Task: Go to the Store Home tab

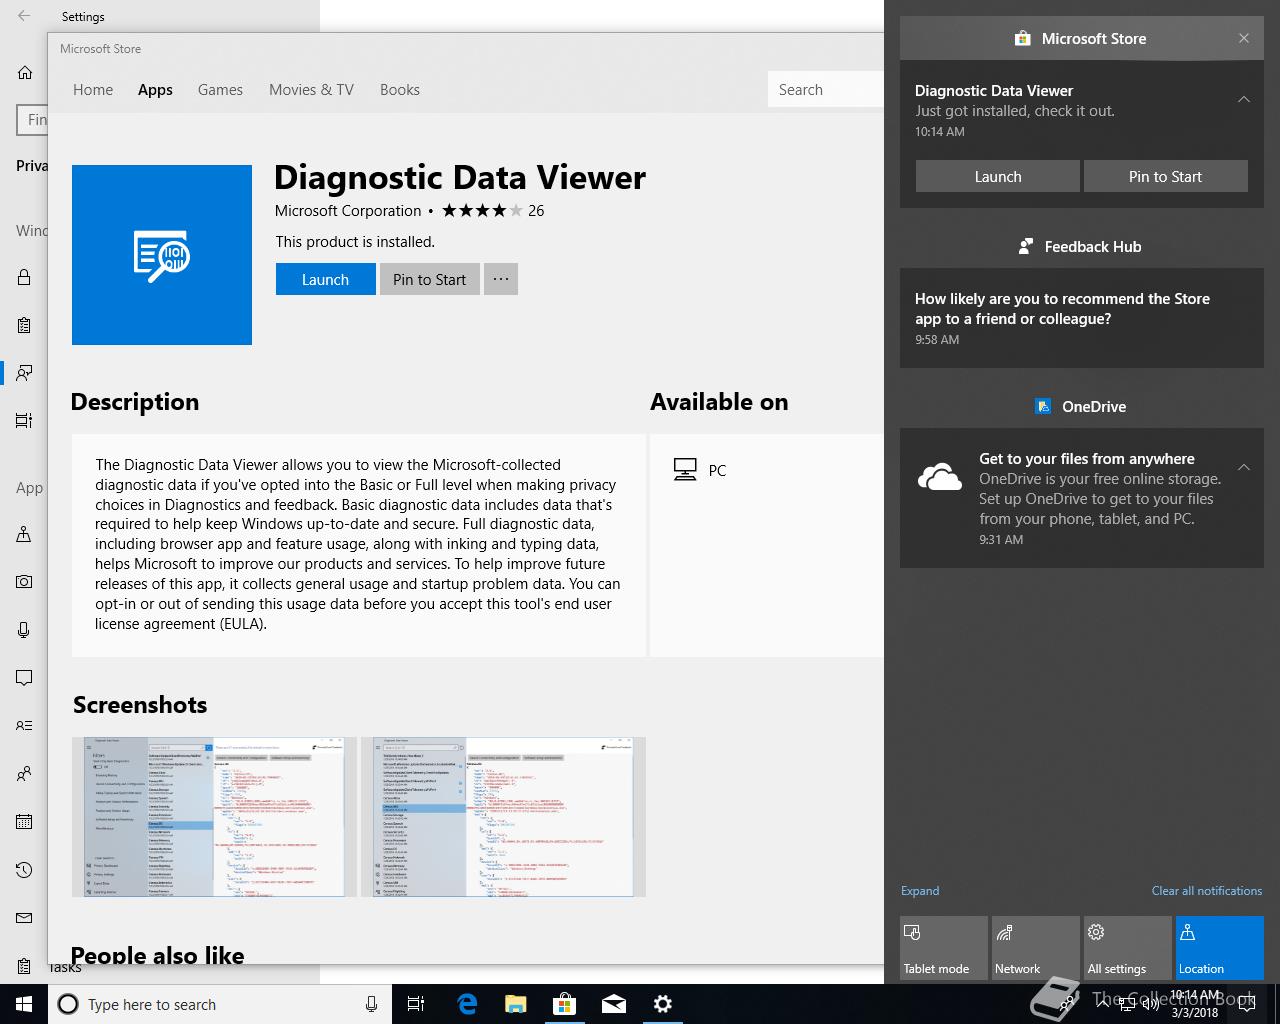Action: (x=93, y=89)
